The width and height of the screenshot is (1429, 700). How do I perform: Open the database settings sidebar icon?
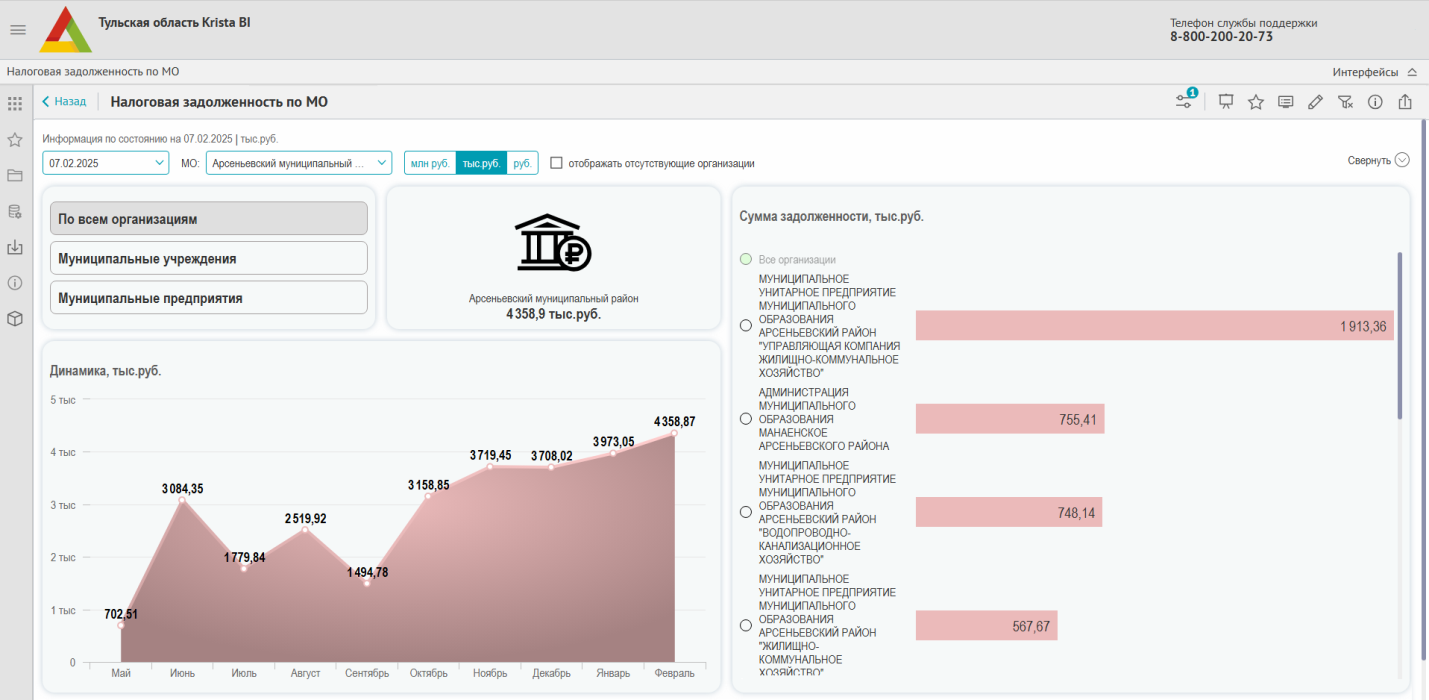coord(15,211)
